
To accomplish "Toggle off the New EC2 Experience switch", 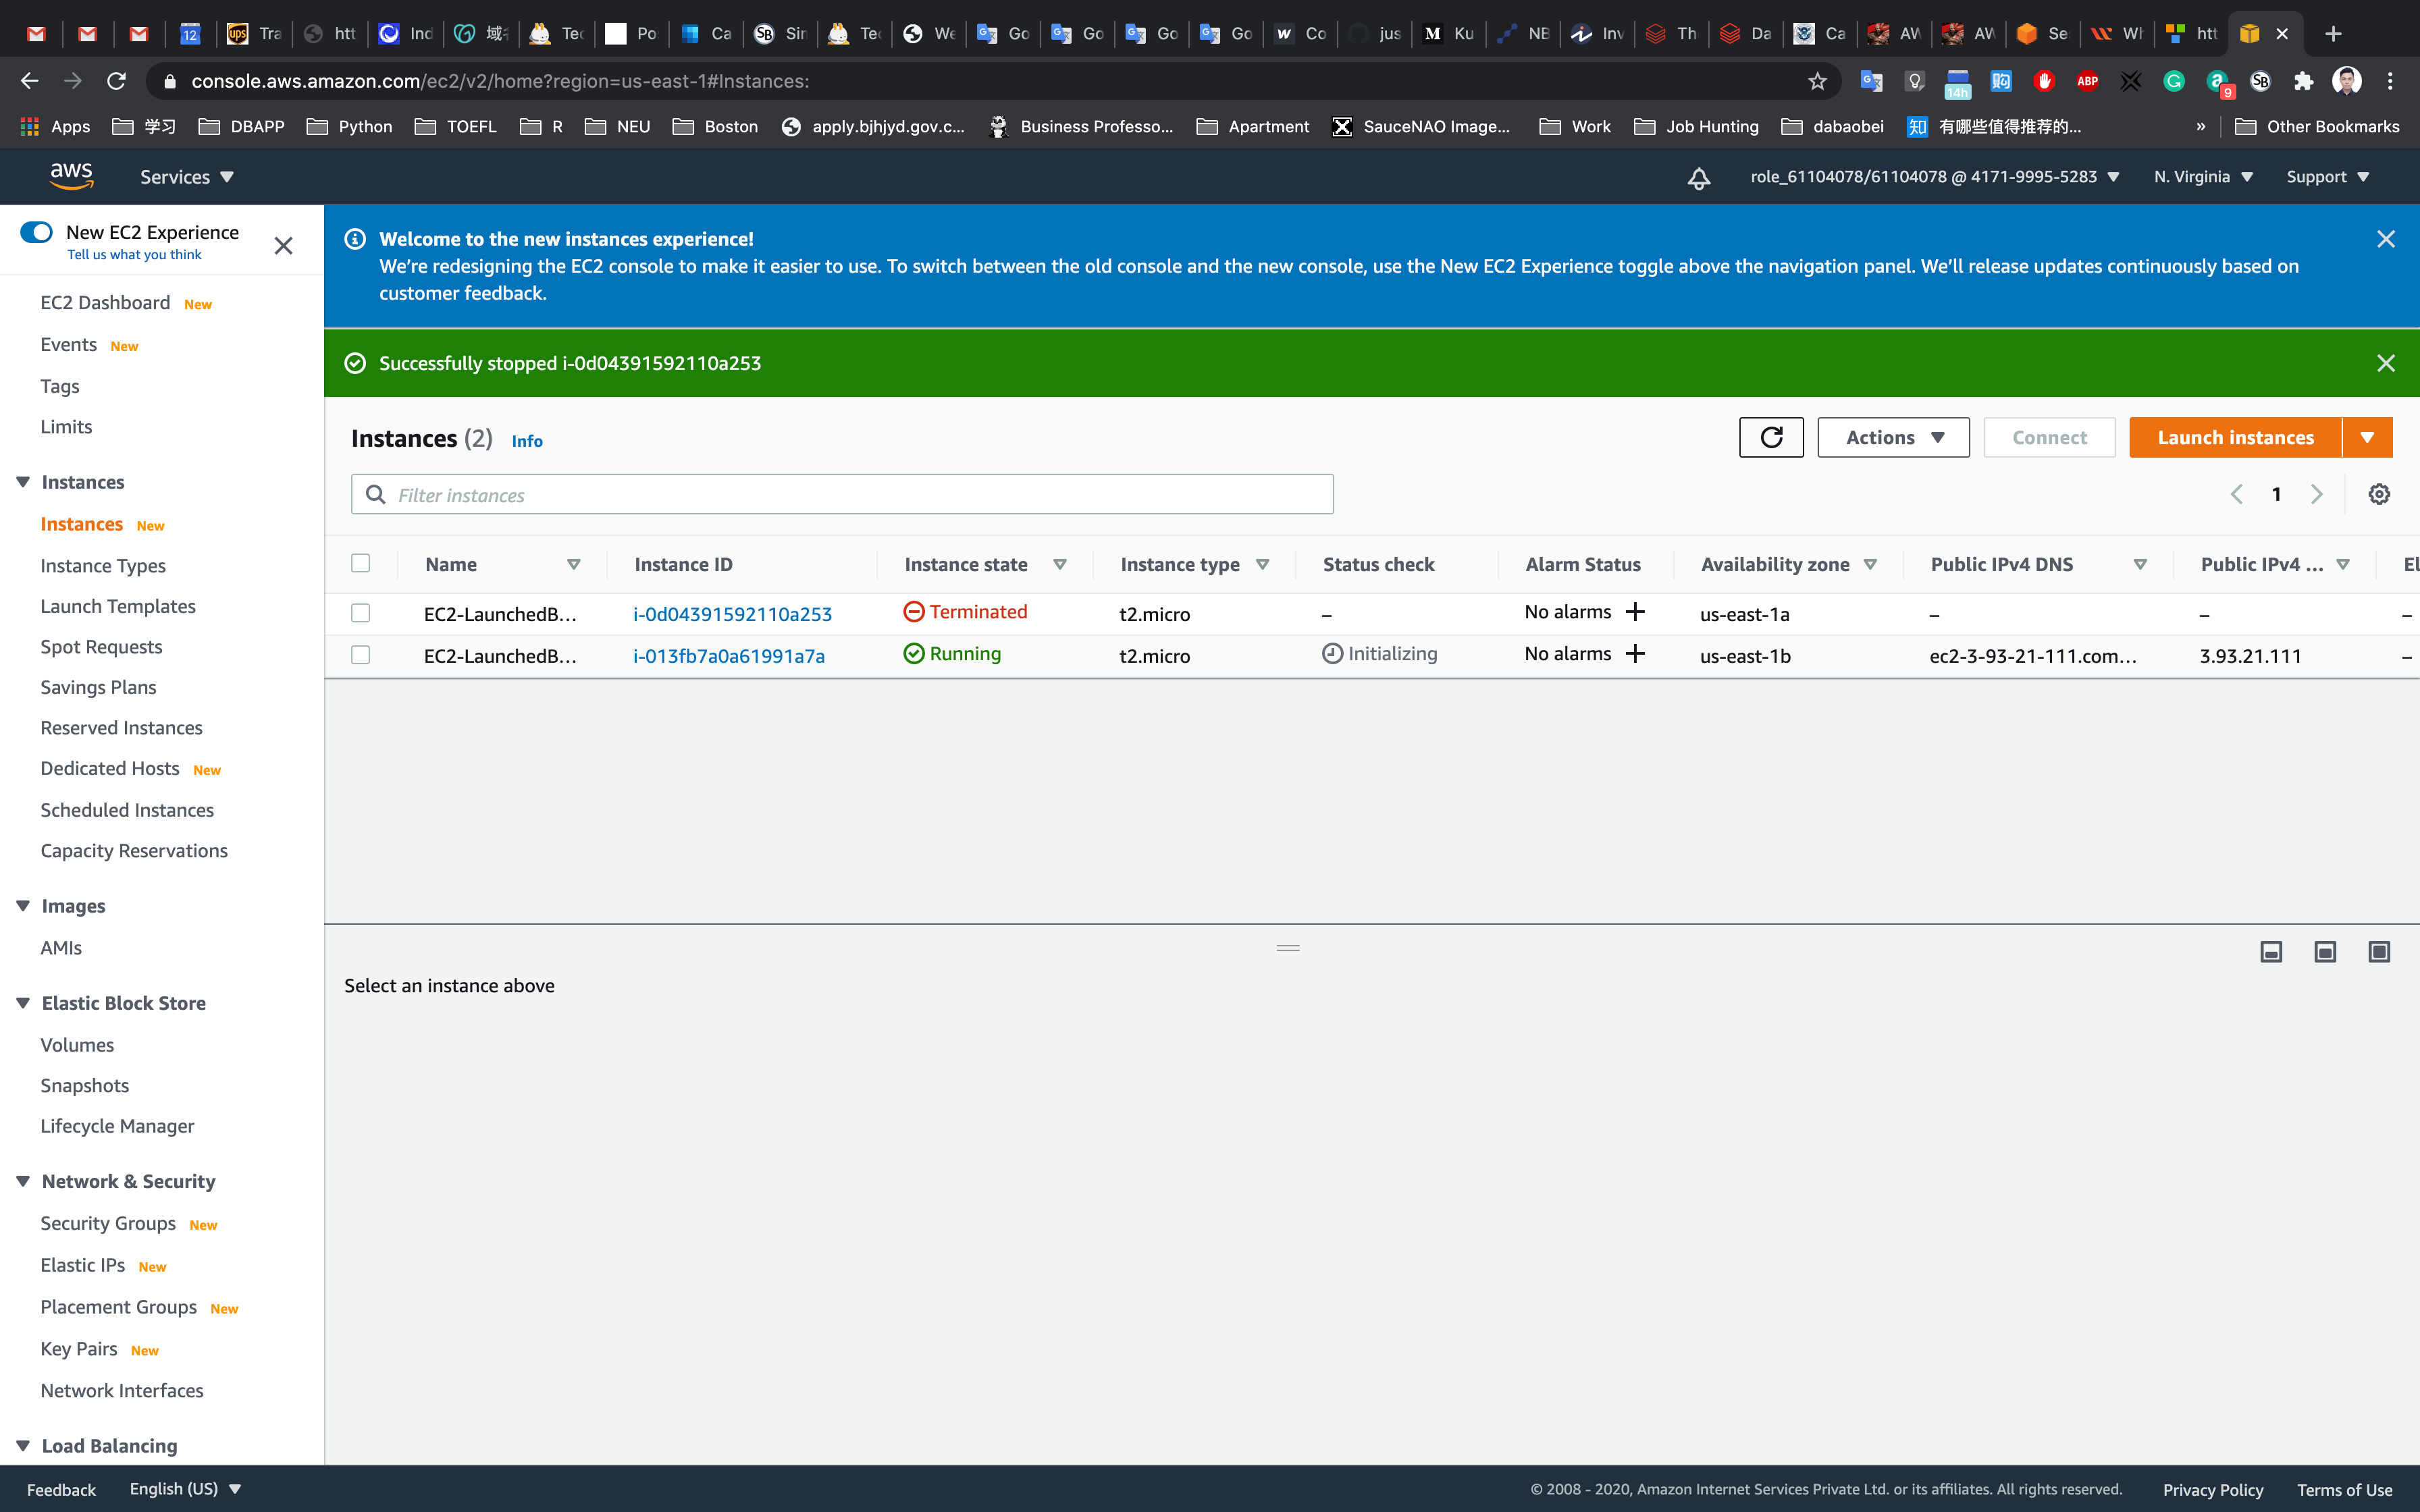I will pos(37,232).
